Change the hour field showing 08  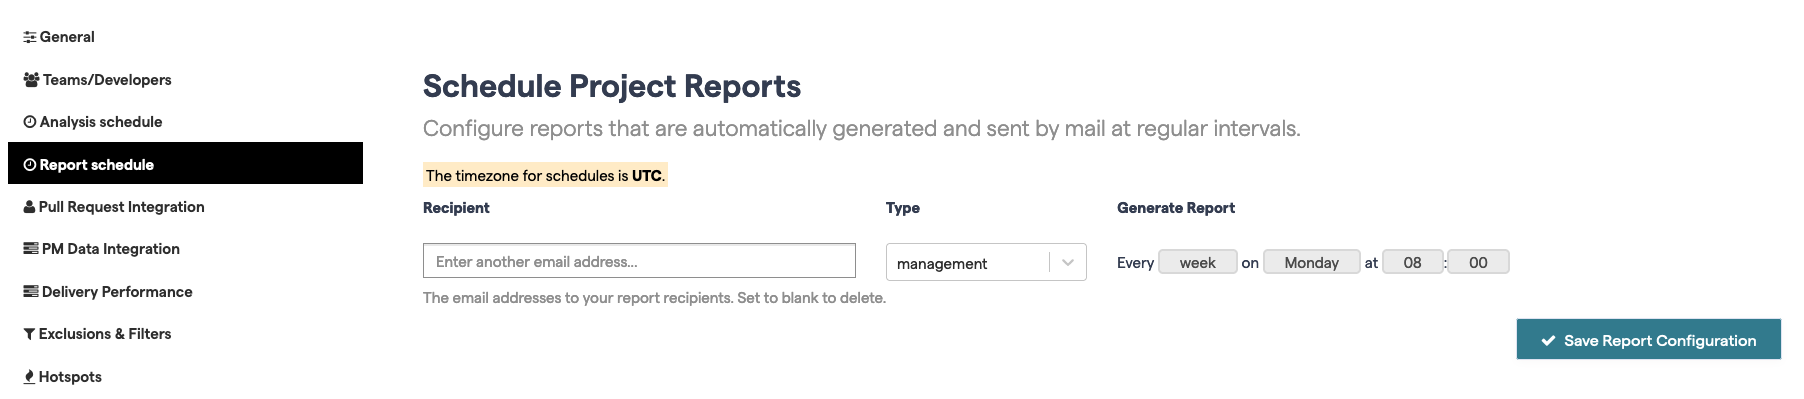(1412, 262)
